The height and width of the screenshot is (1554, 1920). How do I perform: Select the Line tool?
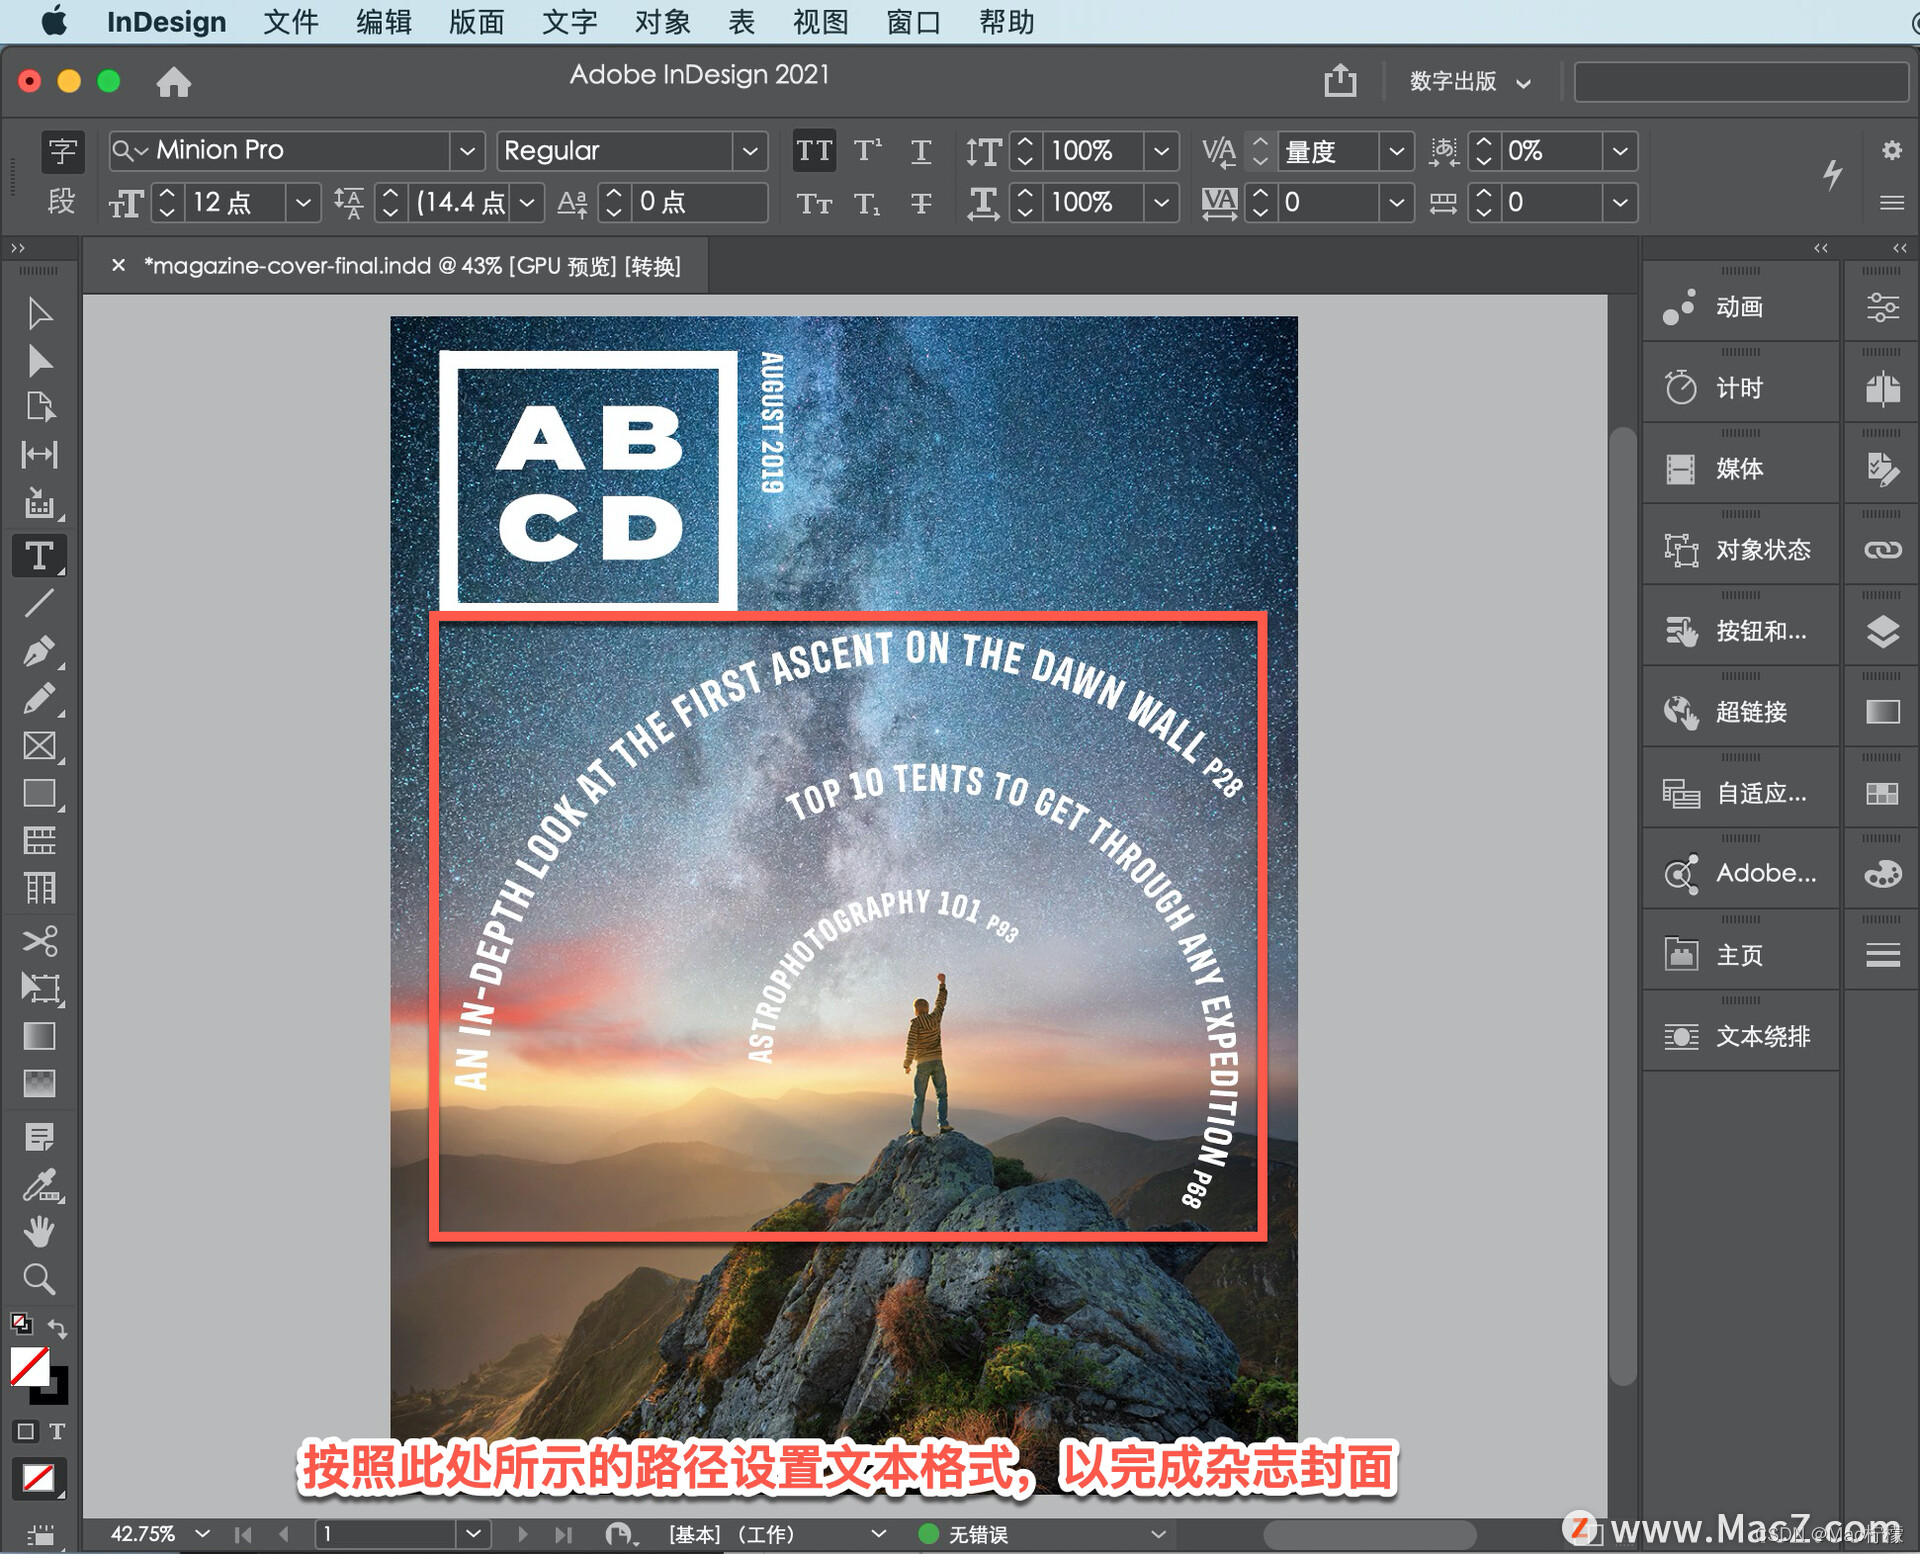39,603
